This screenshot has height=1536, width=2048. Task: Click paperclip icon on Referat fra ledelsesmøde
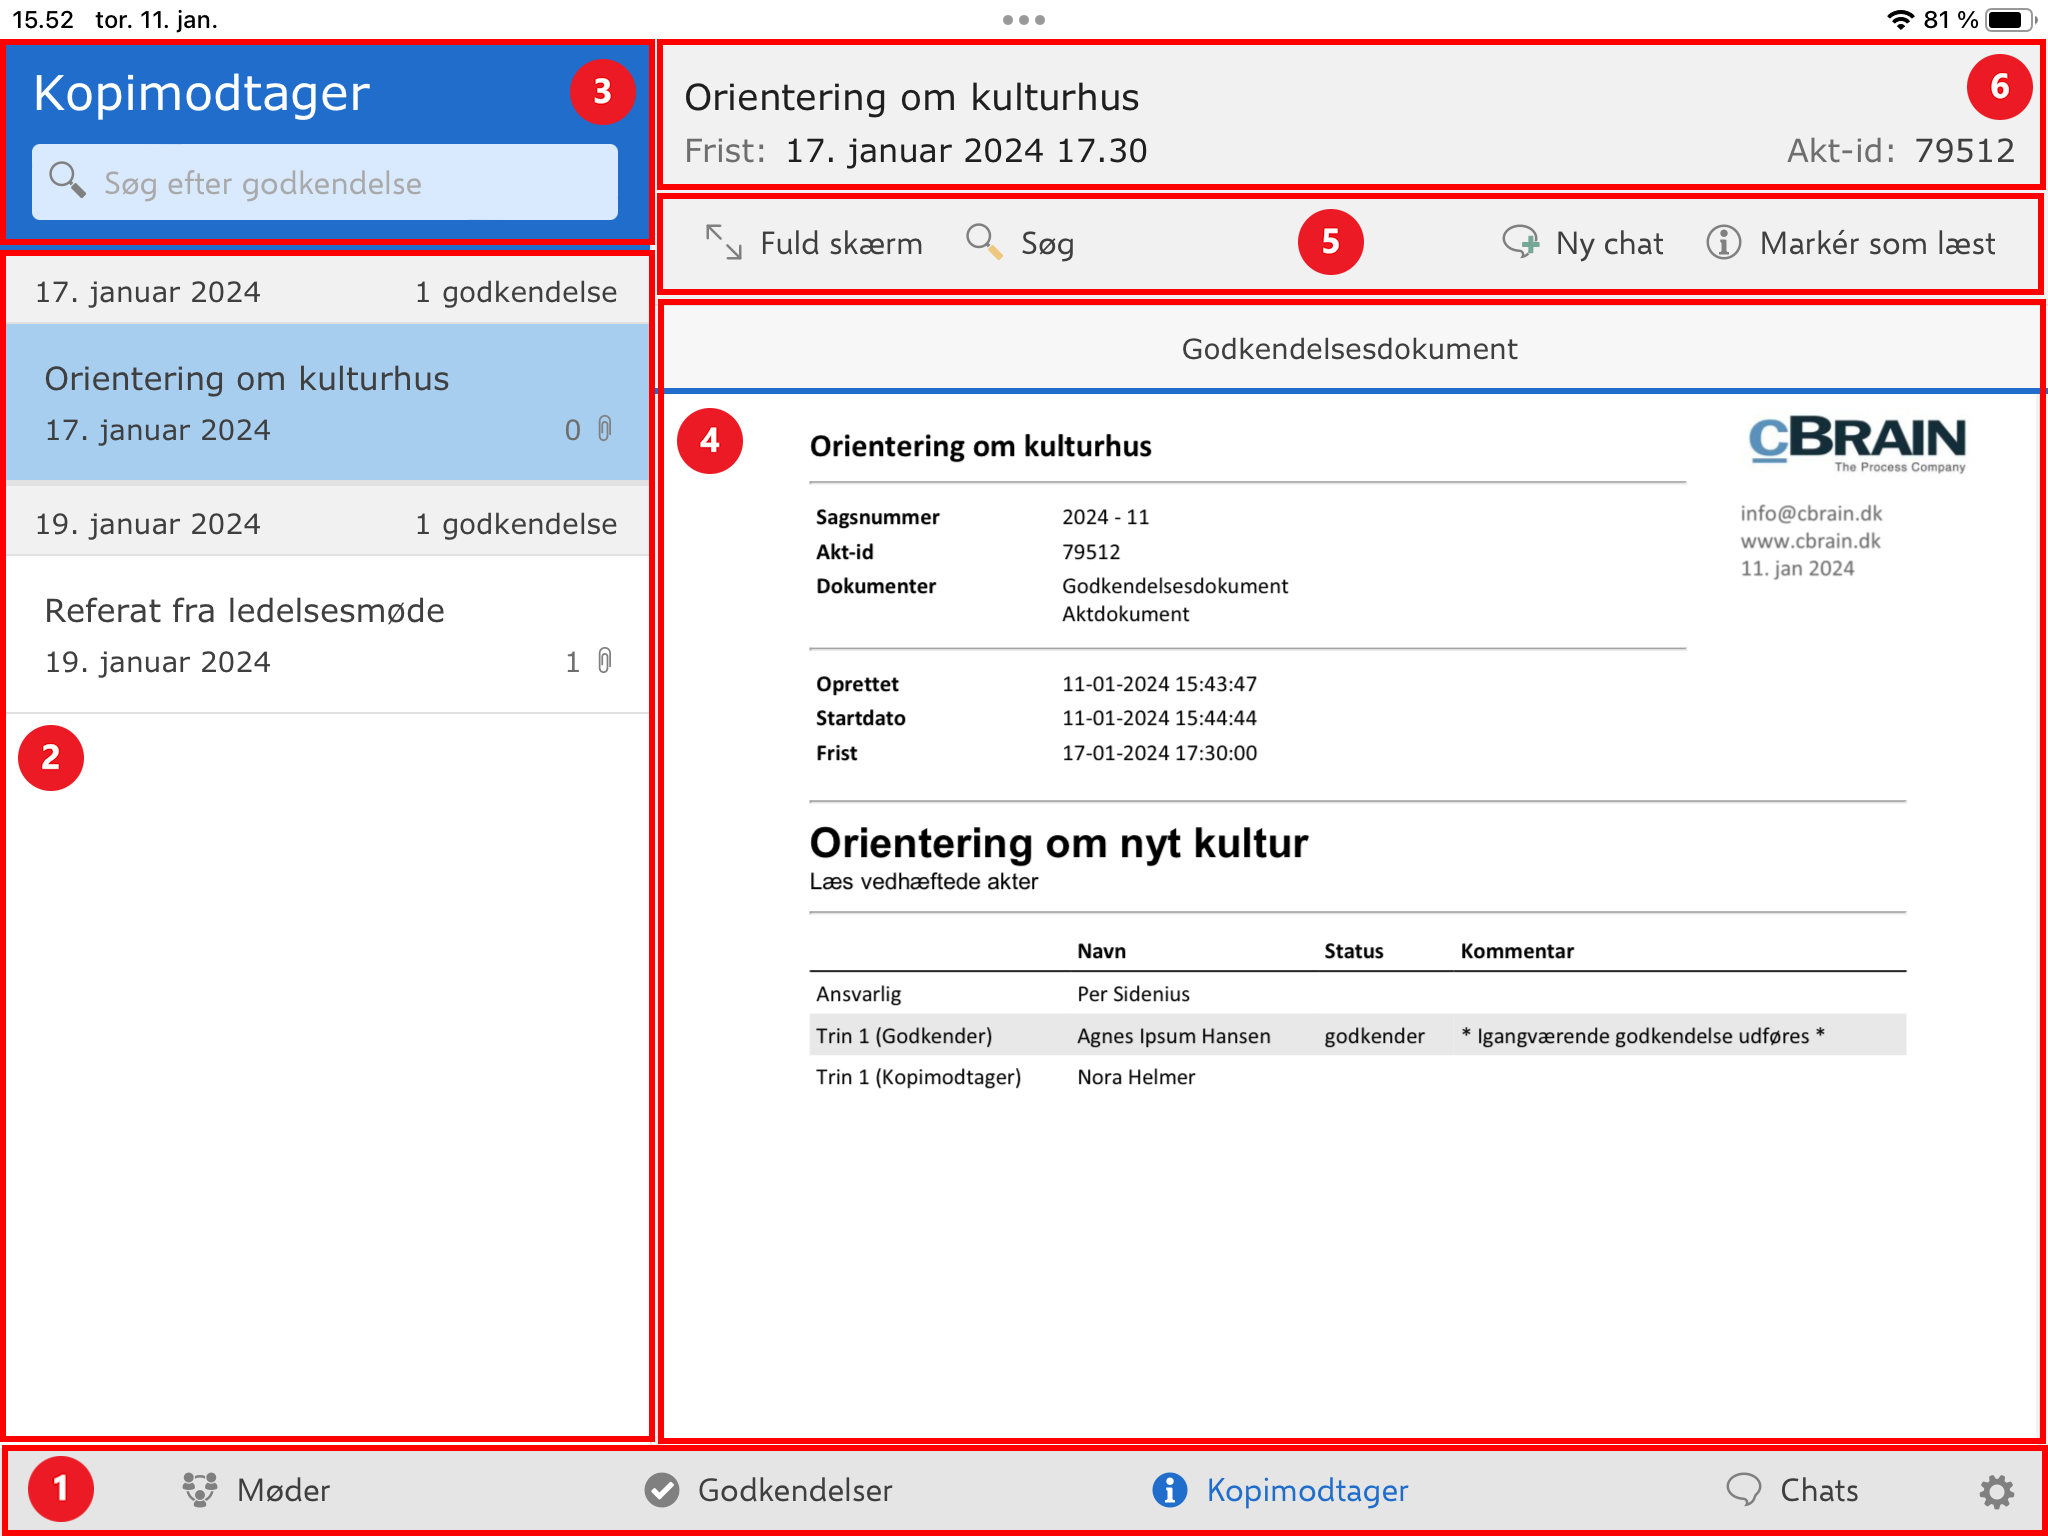[605, 661]
